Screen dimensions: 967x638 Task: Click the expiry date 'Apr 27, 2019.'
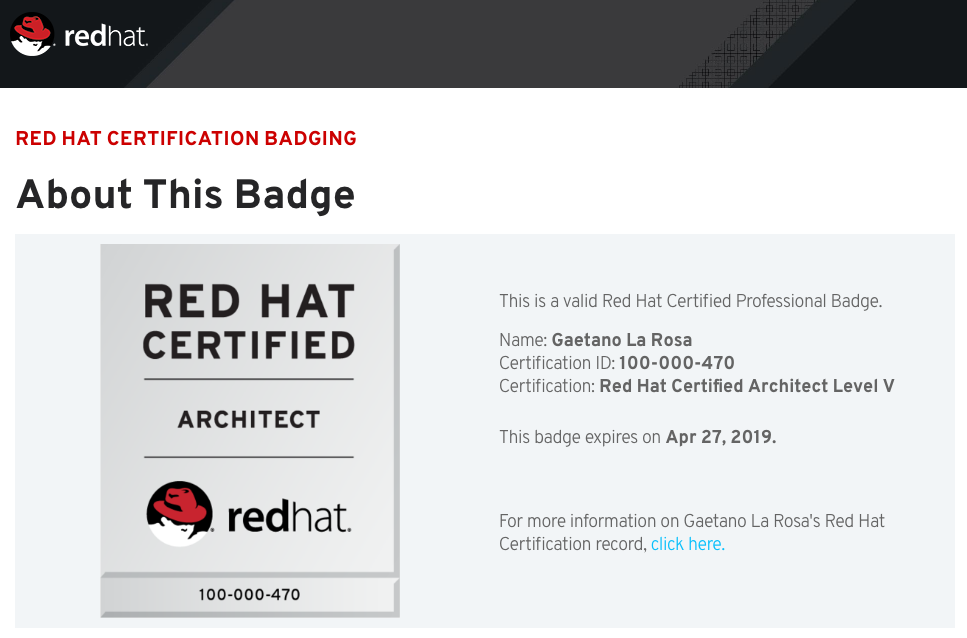point(721,436)
